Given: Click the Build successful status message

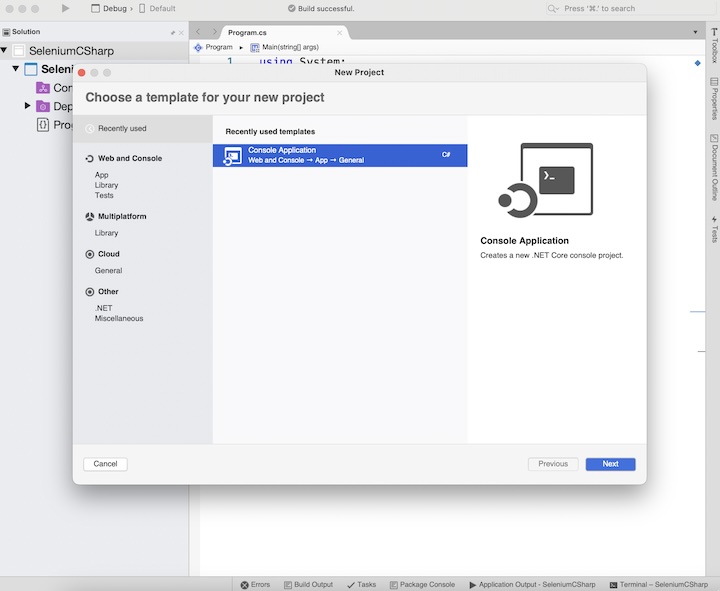Looking at the screenshot, I should (x=321, y=8).
